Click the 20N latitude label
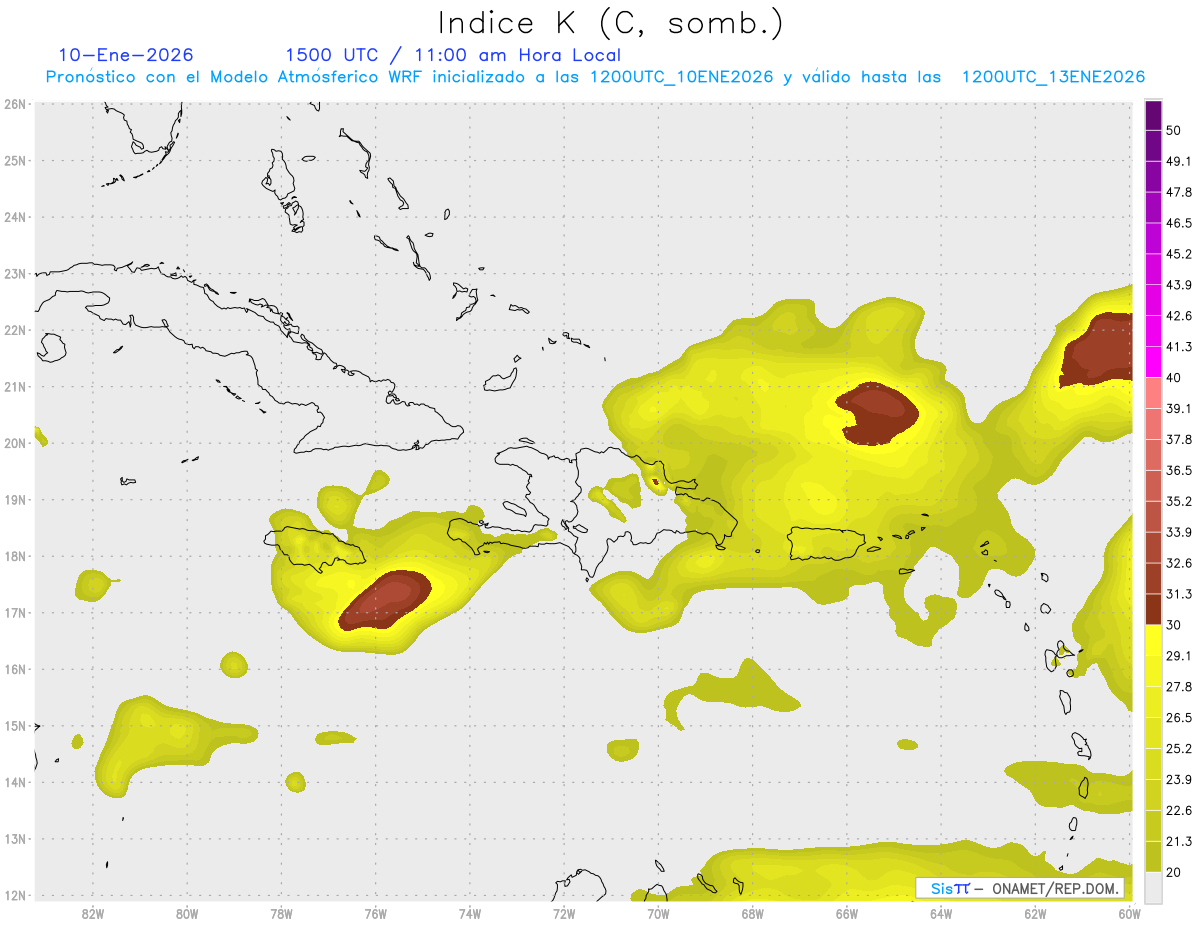 [x=16, y=443]
